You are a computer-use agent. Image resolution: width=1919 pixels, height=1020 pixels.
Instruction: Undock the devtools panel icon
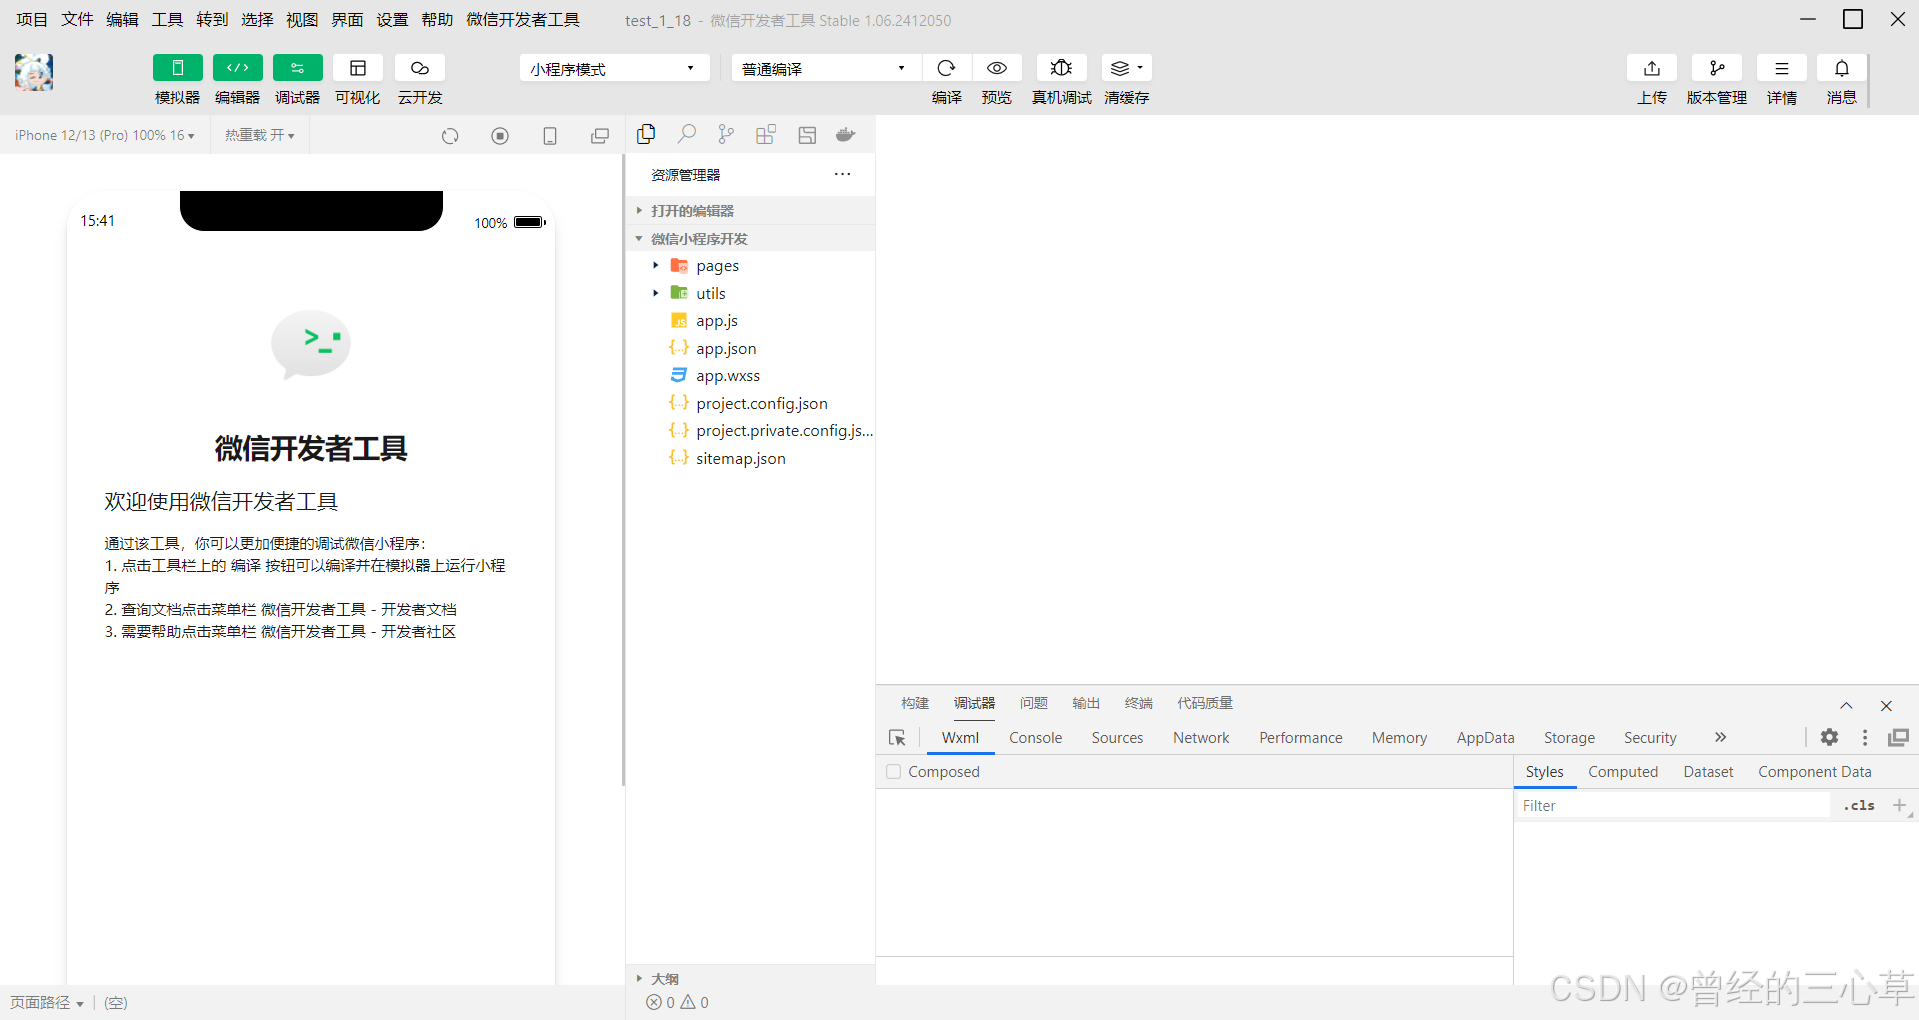[x=1898, y=737]
